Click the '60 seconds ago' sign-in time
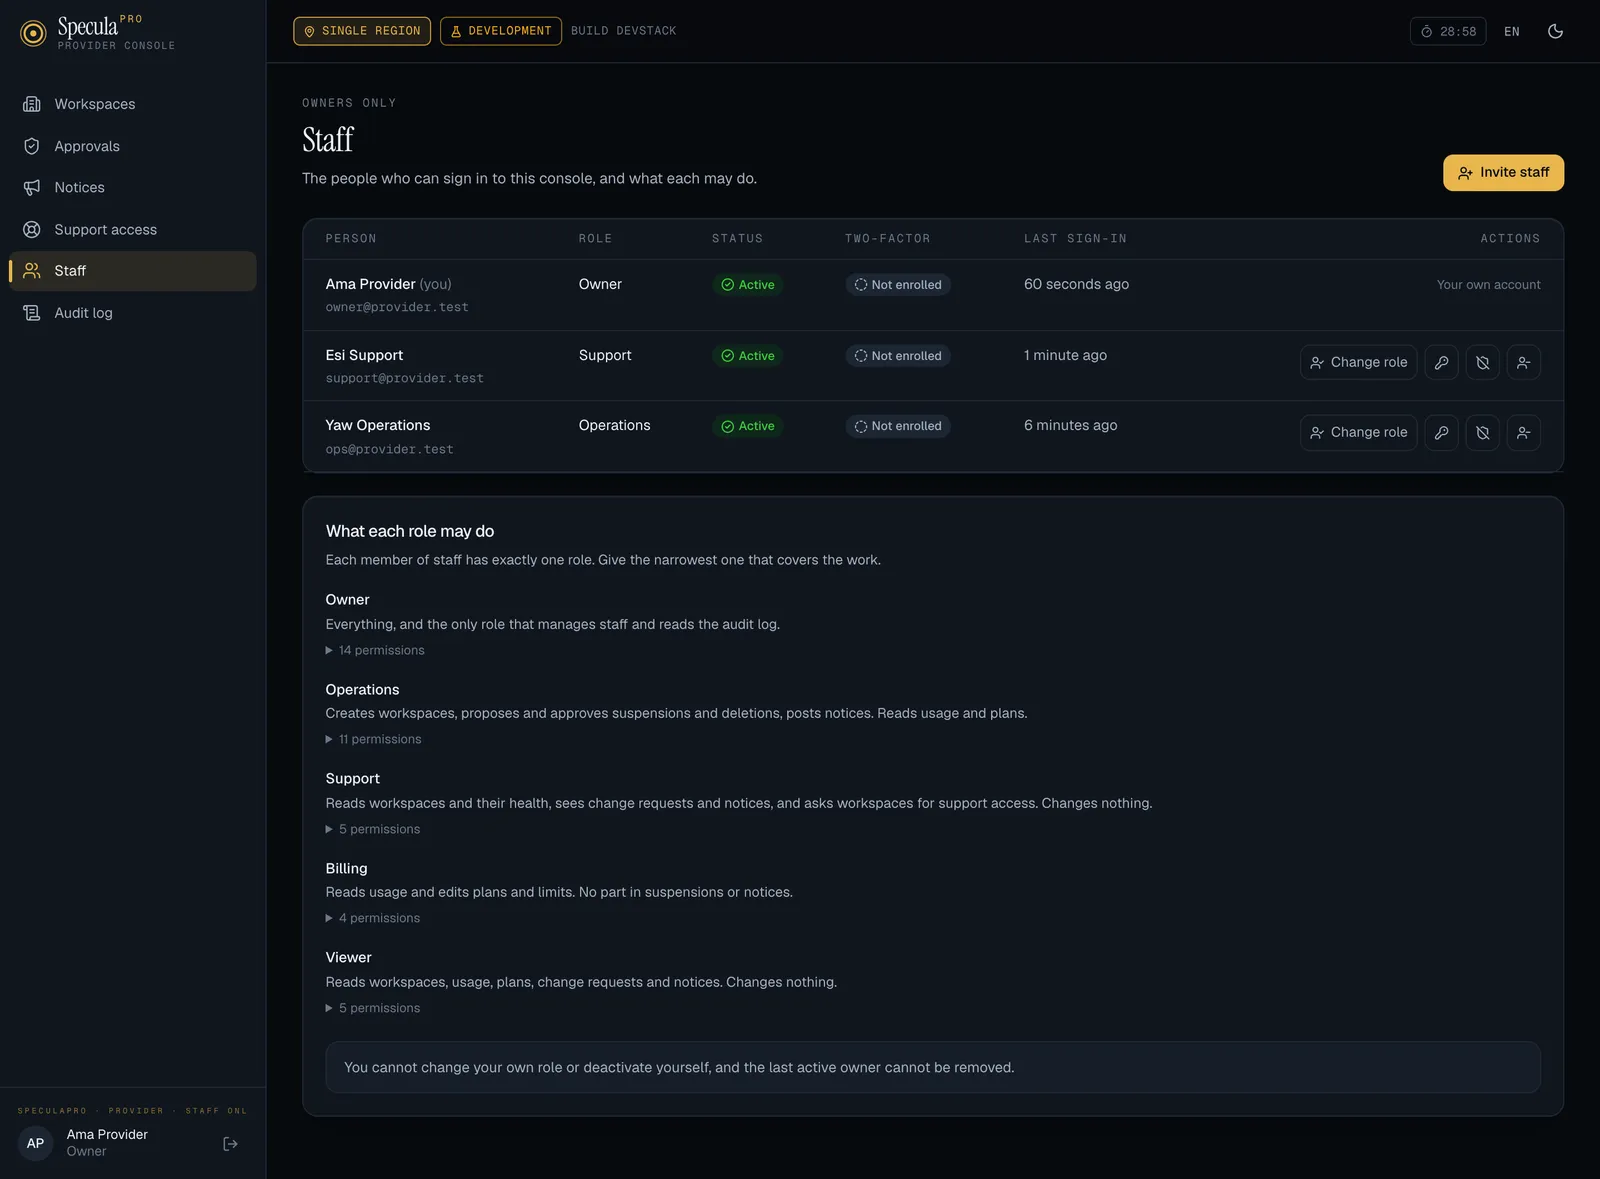The width and height of the screenshot is (1600, 1179). tap(1076, 284)
